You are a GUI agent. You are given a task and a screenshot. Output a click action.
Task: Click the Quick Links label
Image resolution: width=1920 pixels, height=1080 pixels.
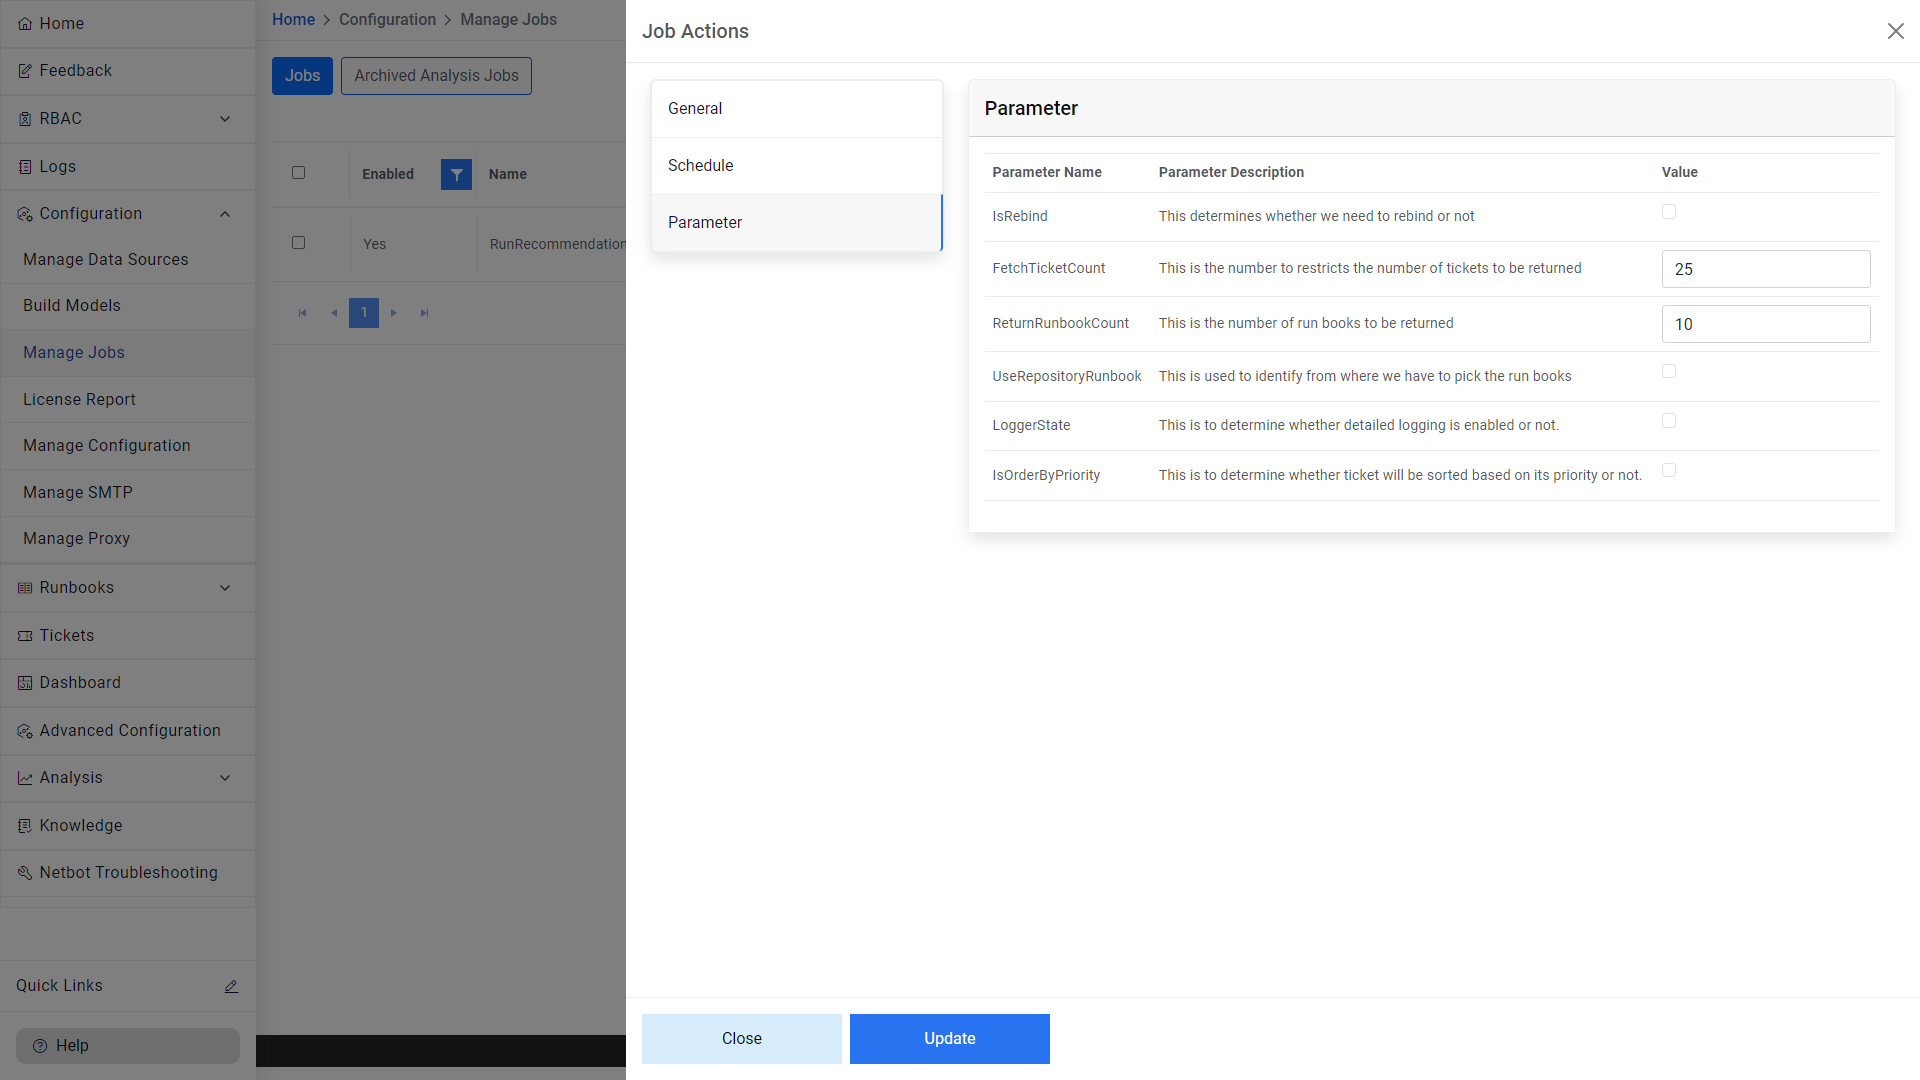59,986
